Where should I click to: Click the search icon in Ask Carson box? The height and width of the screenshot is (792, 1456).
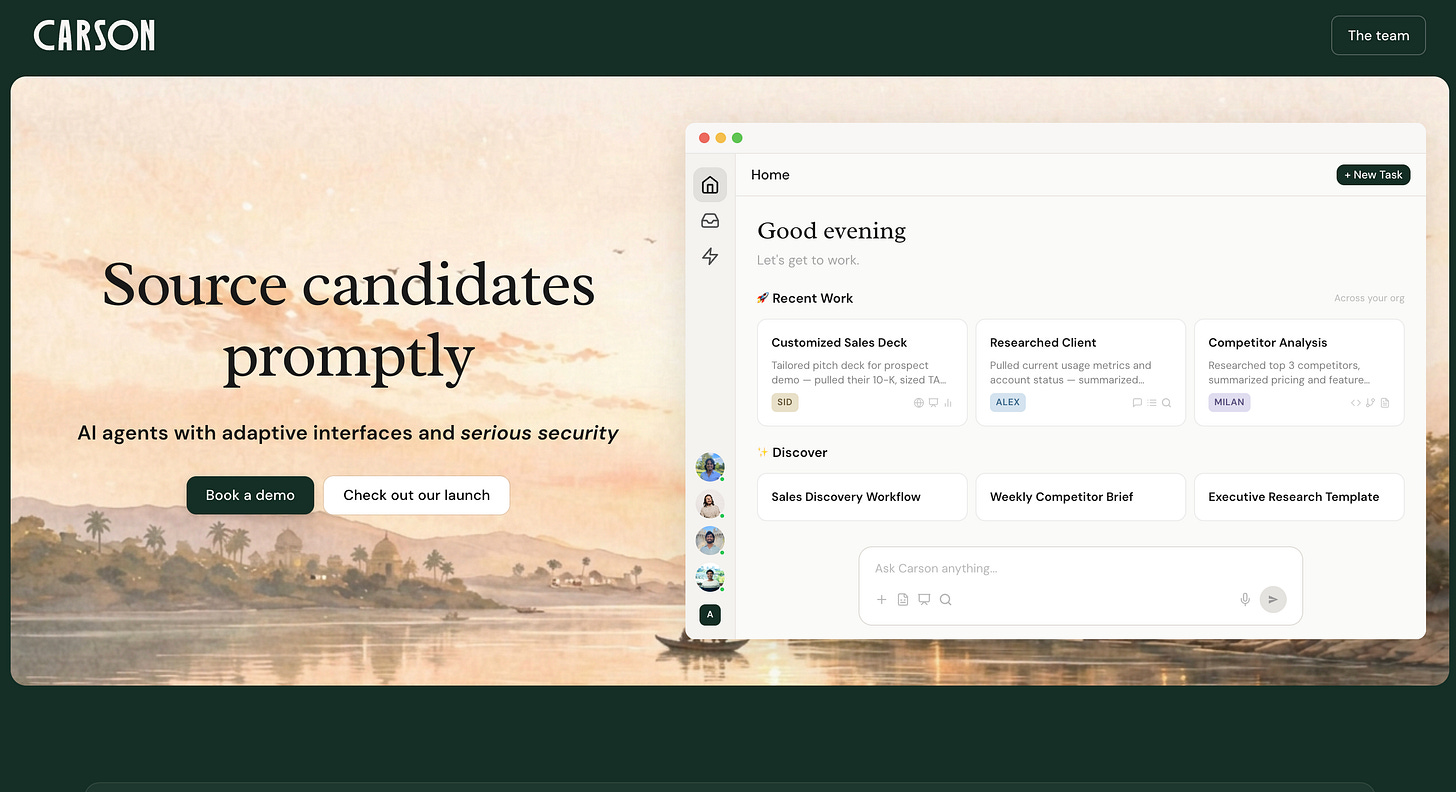coord(945,600)
